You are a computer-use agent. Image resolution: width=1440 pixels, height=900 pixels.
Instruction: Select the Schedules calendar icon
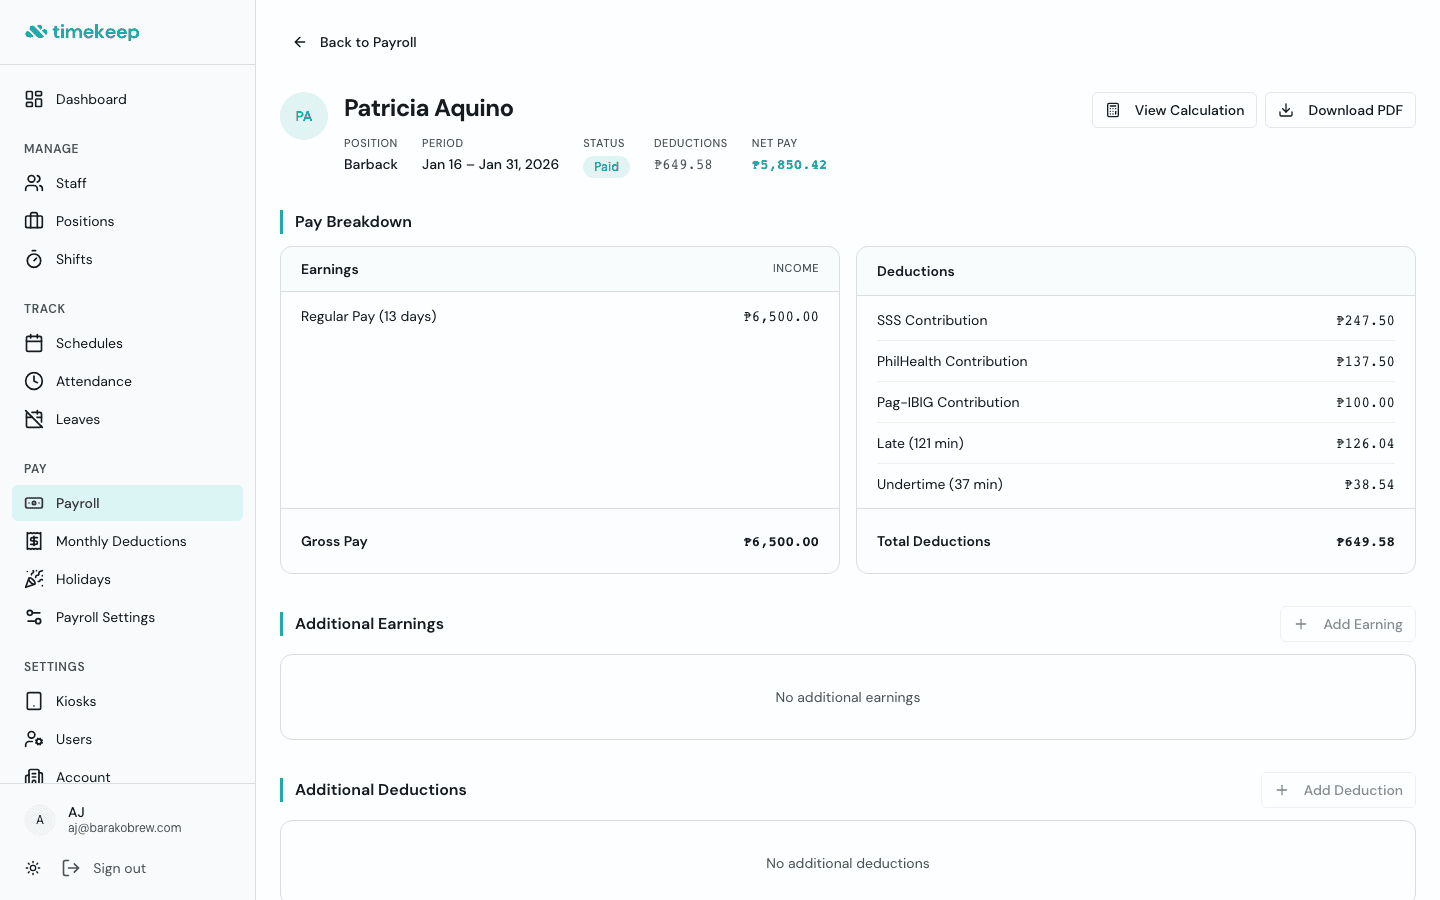click(x=33, y=343)
